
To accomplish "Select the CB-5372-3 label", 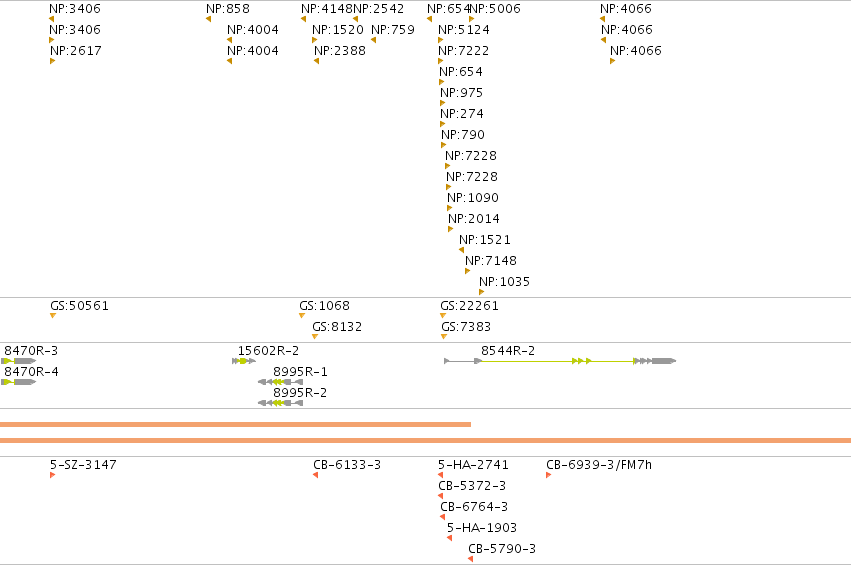I will (472, 486).
